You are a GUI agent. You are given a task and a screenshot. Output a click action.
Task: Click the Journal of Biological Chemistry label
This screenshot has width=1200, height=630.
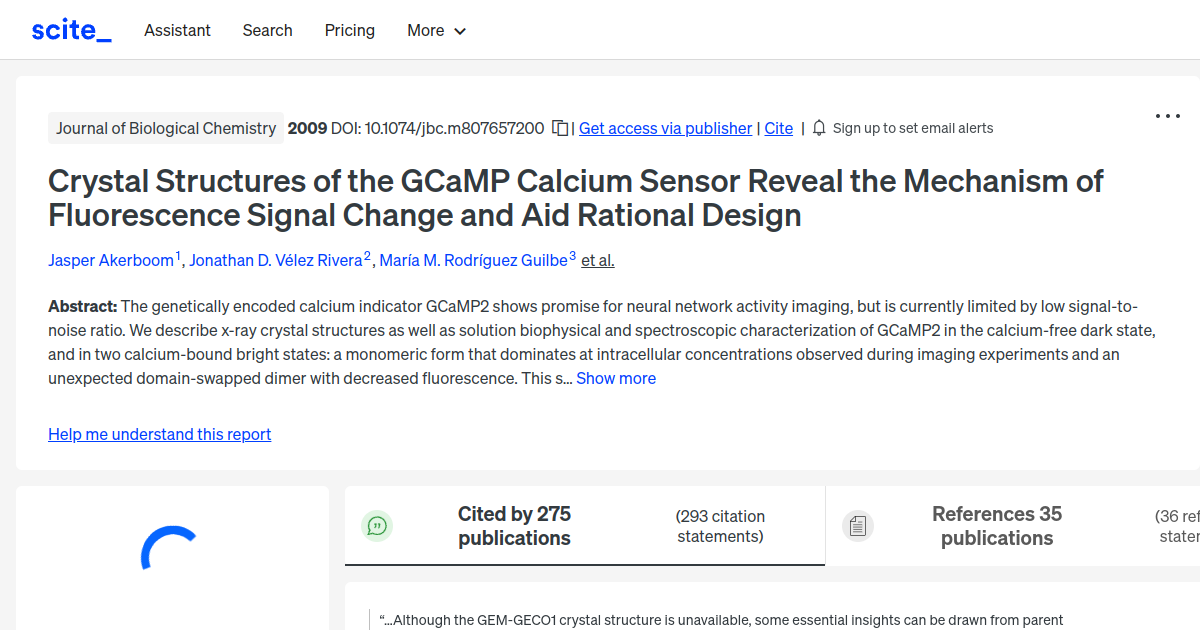[x=166, y=128]
